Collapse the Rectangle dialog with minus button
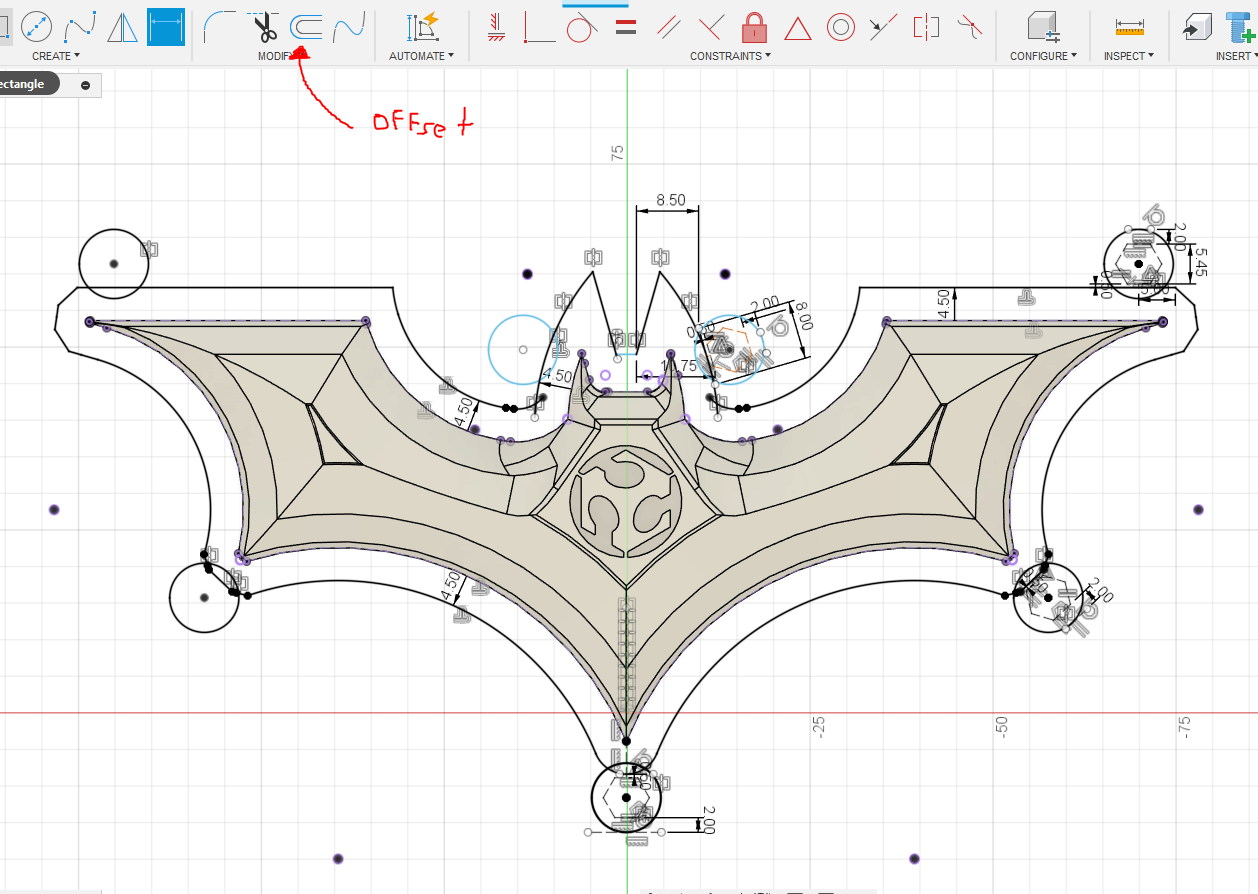The width and height of the screenshot is (1258, 894). (x=85, y=85)
